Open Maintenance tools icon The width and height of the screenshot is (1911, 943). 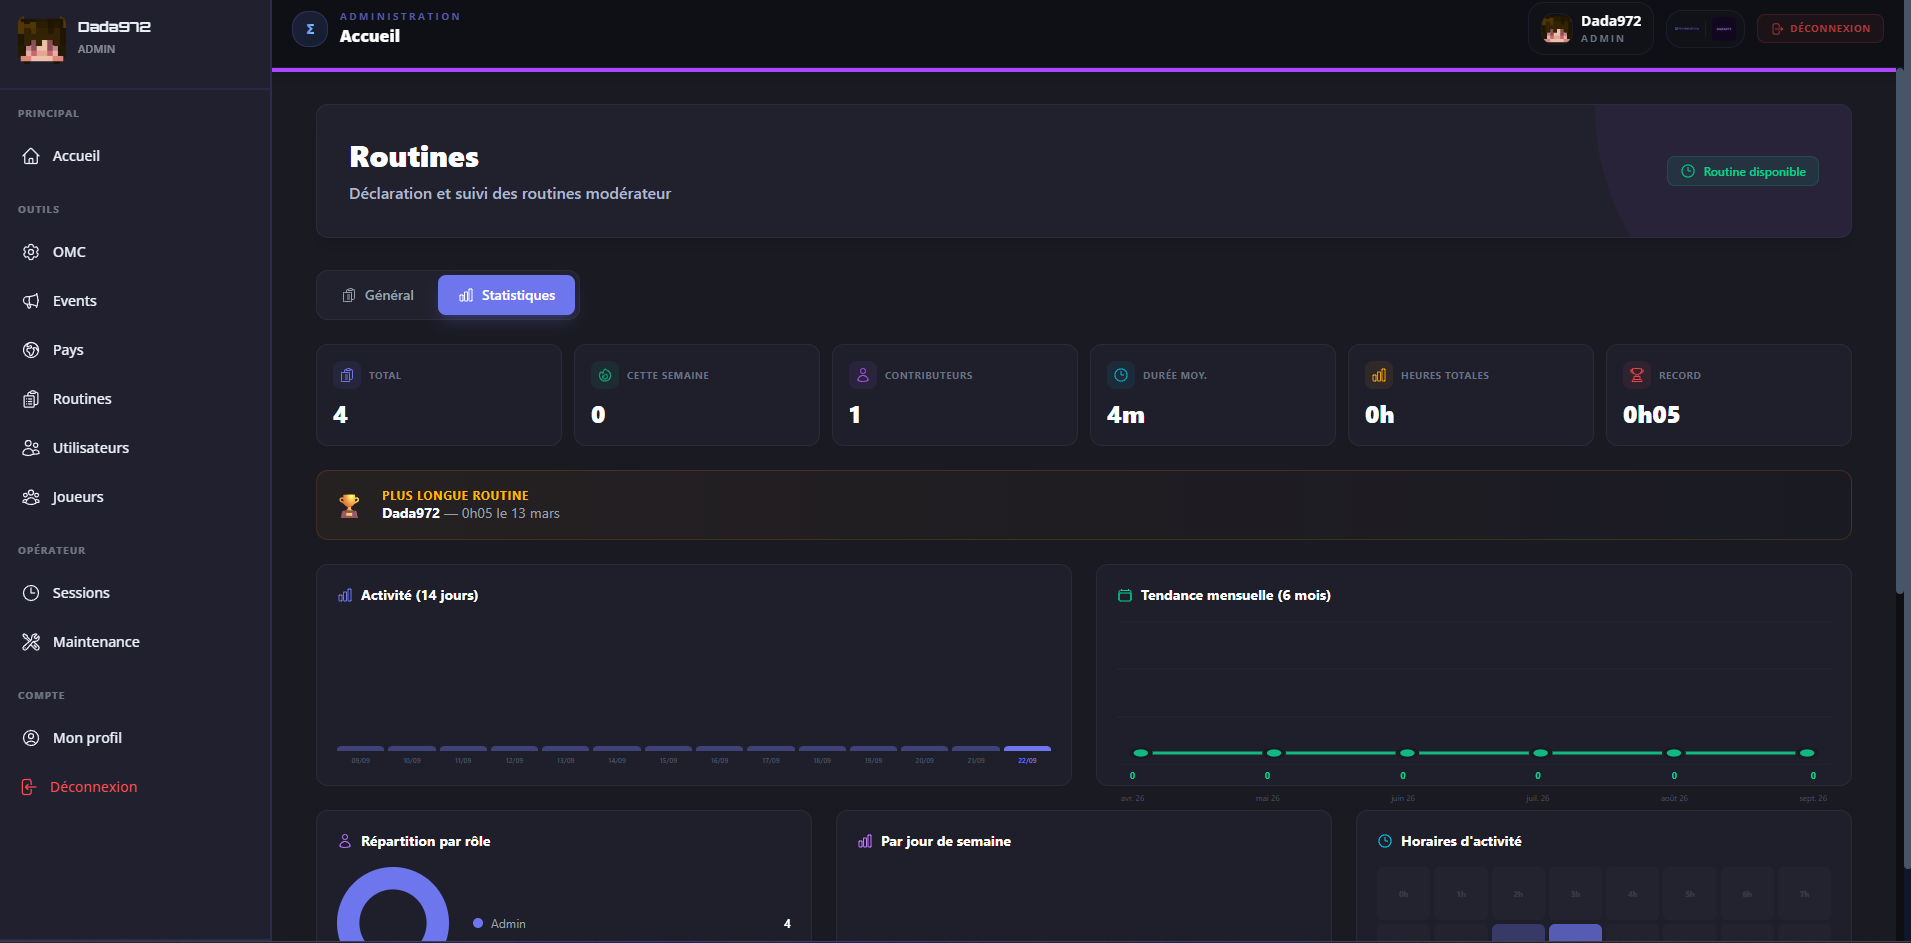point(31,642)
